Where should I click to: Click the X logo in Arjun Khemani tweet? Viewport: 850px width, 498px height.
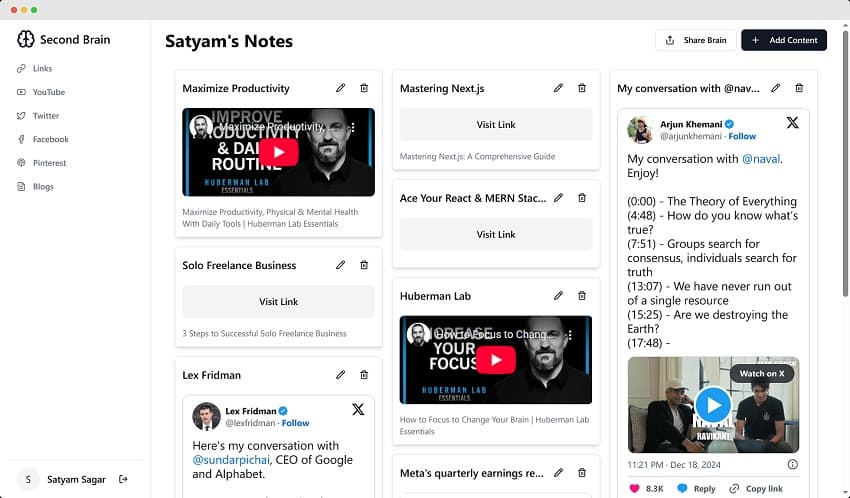[x=793, y=122]
